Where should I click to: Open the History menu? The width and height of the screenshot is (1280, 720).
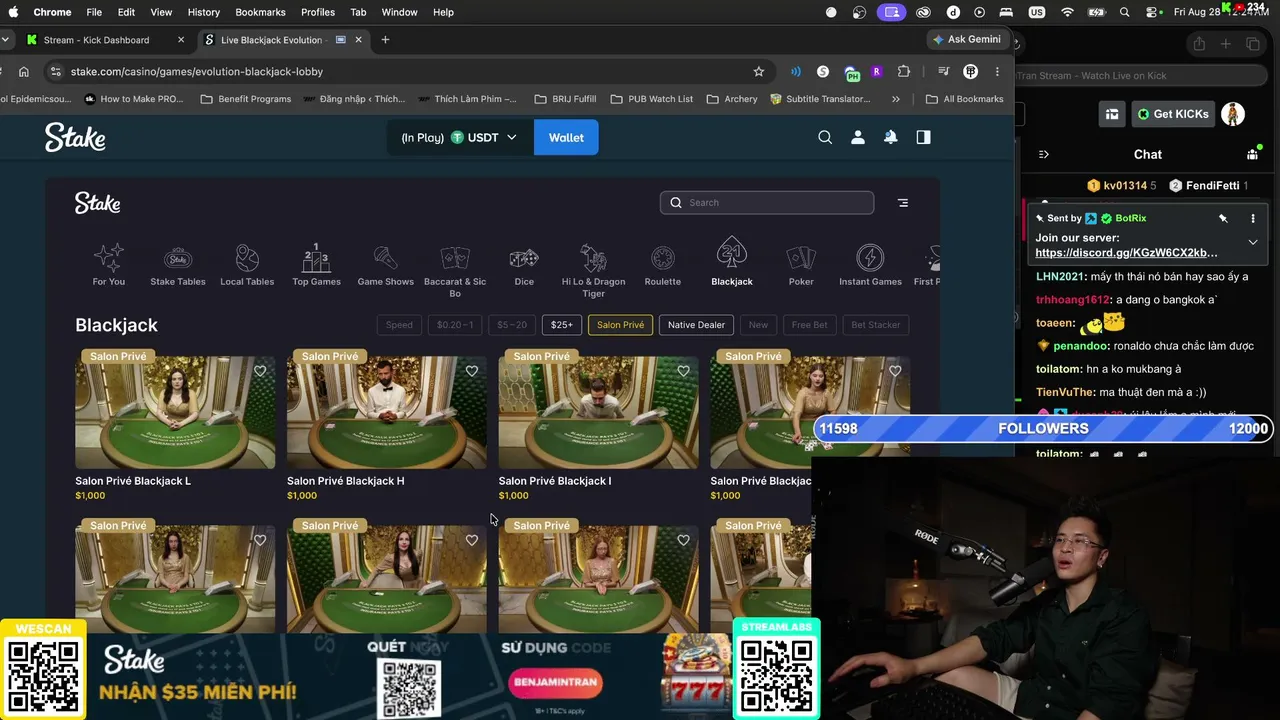click(x=204, y=12)
